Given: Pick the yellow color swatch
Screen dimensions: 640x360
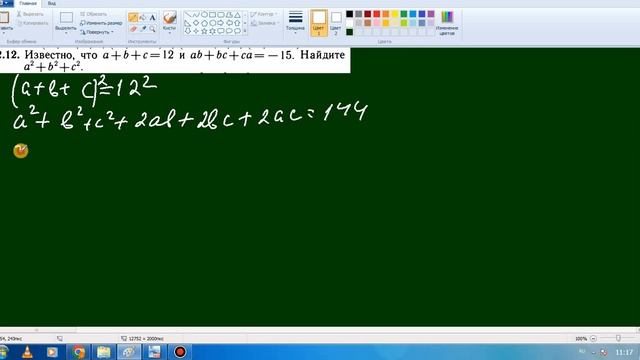Looking at the screenshot, I should (395, 14).
